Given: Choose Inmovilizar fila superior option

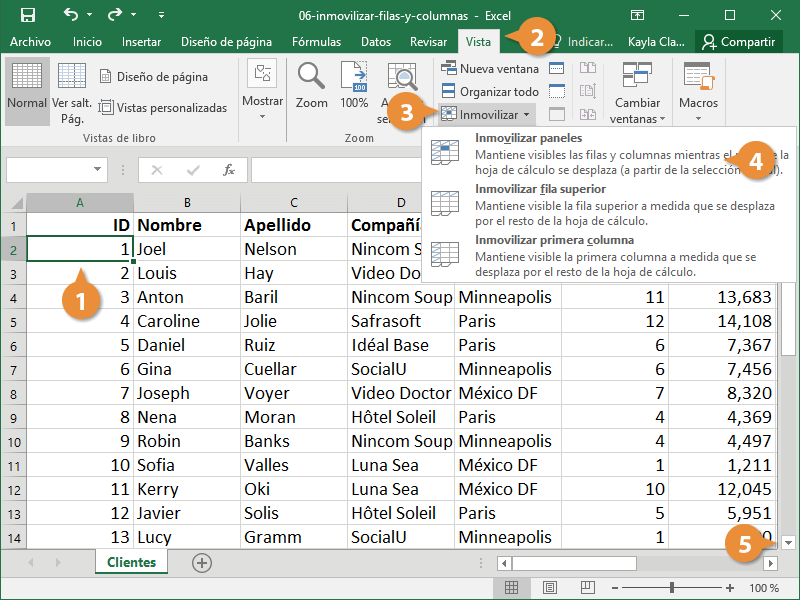Looking at the screenshot, I should tap(540, 188).
